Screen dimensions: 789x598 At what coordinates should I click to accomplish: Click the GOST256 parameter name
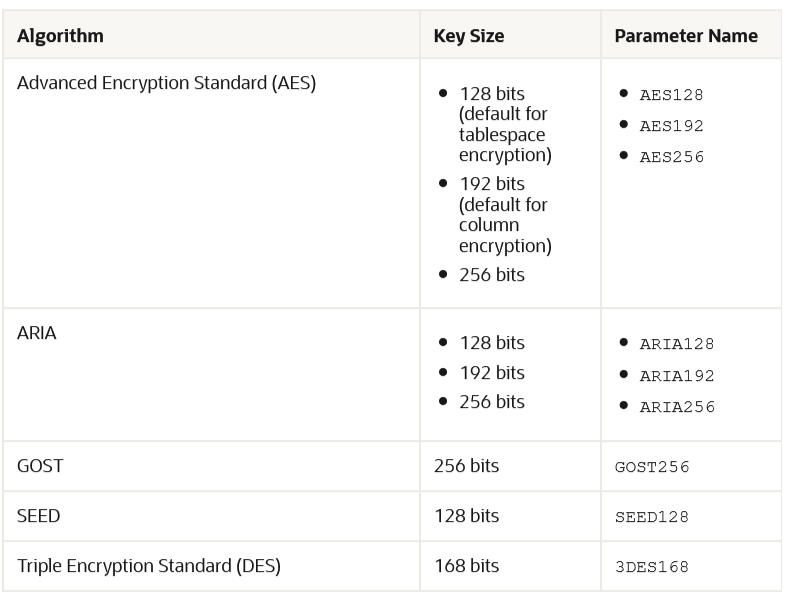[652, 467]
